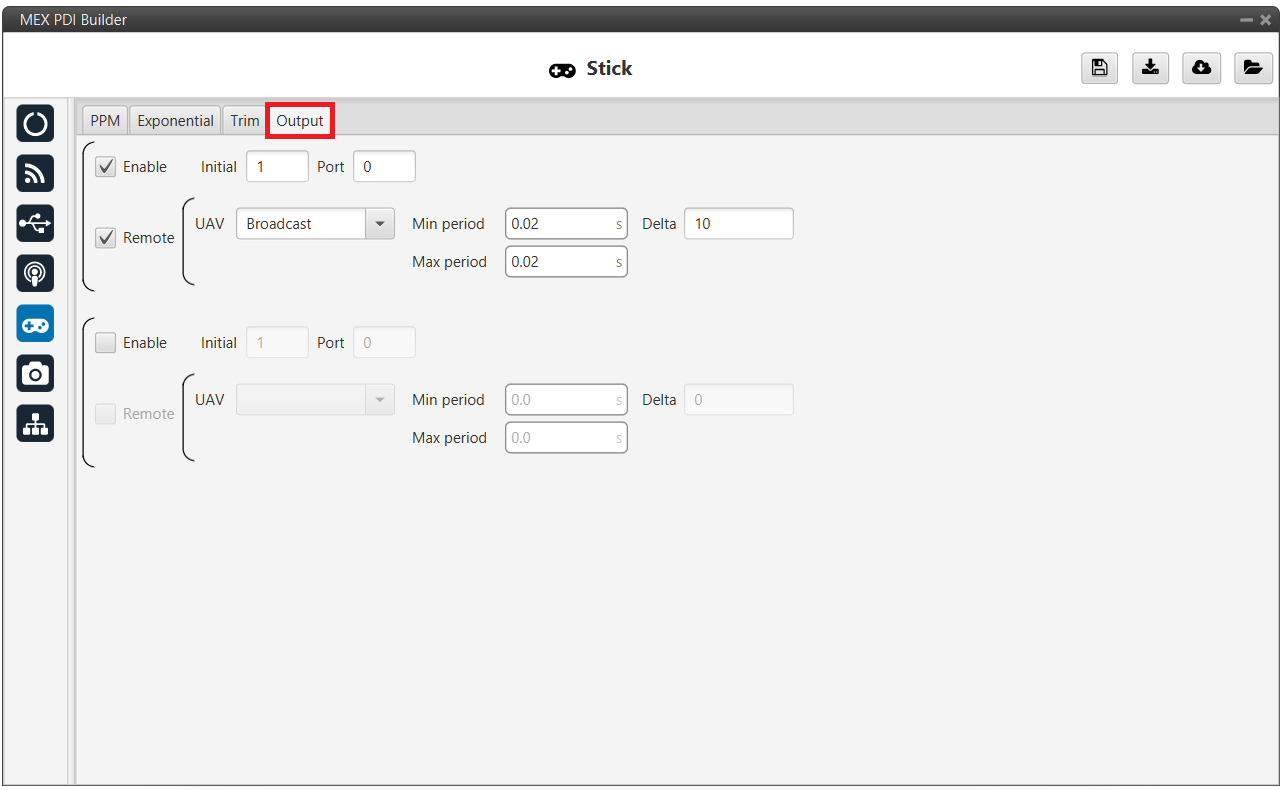This screenshot has width=1283, height=790.
Task: Check the second Enable checkbox
Action: point(105,343)
